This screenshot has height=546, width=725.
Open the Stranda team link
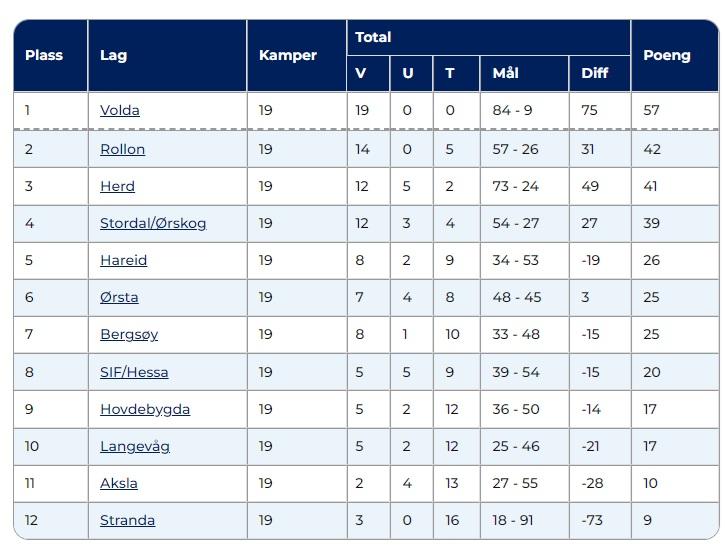coord(128,520)
